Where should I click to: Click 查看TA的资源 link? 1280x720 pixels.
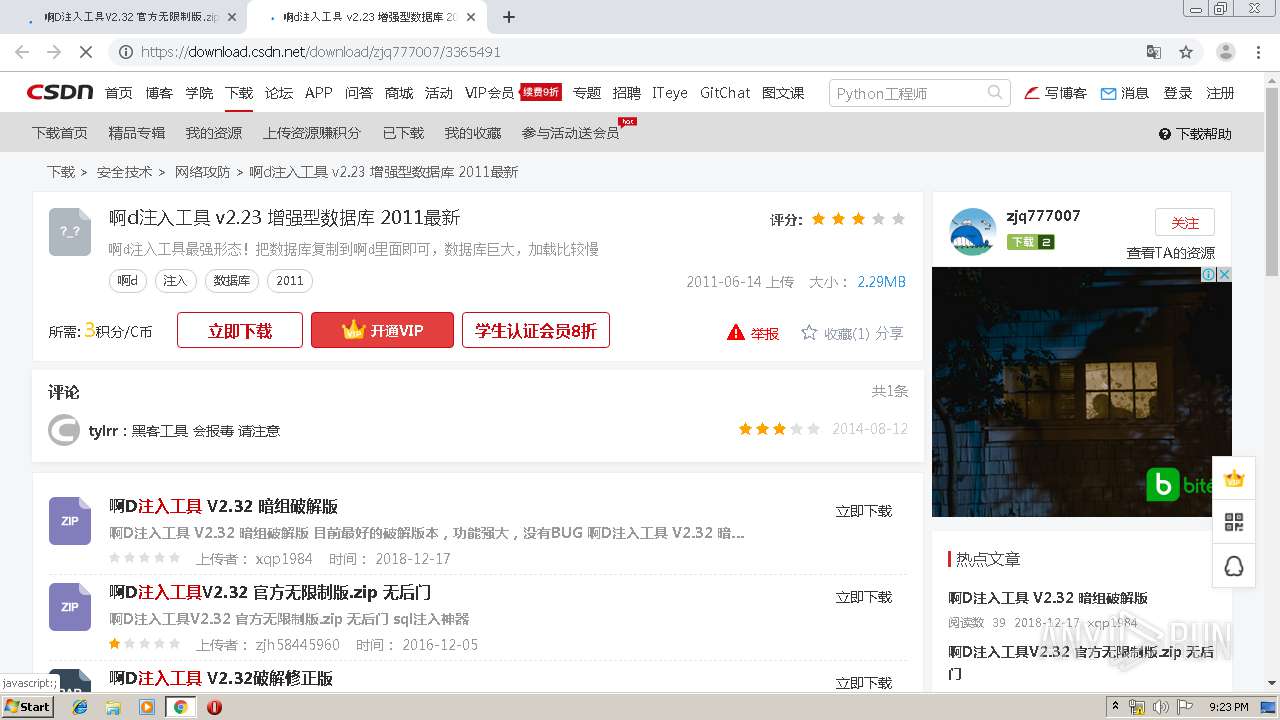coord(1171,253)
